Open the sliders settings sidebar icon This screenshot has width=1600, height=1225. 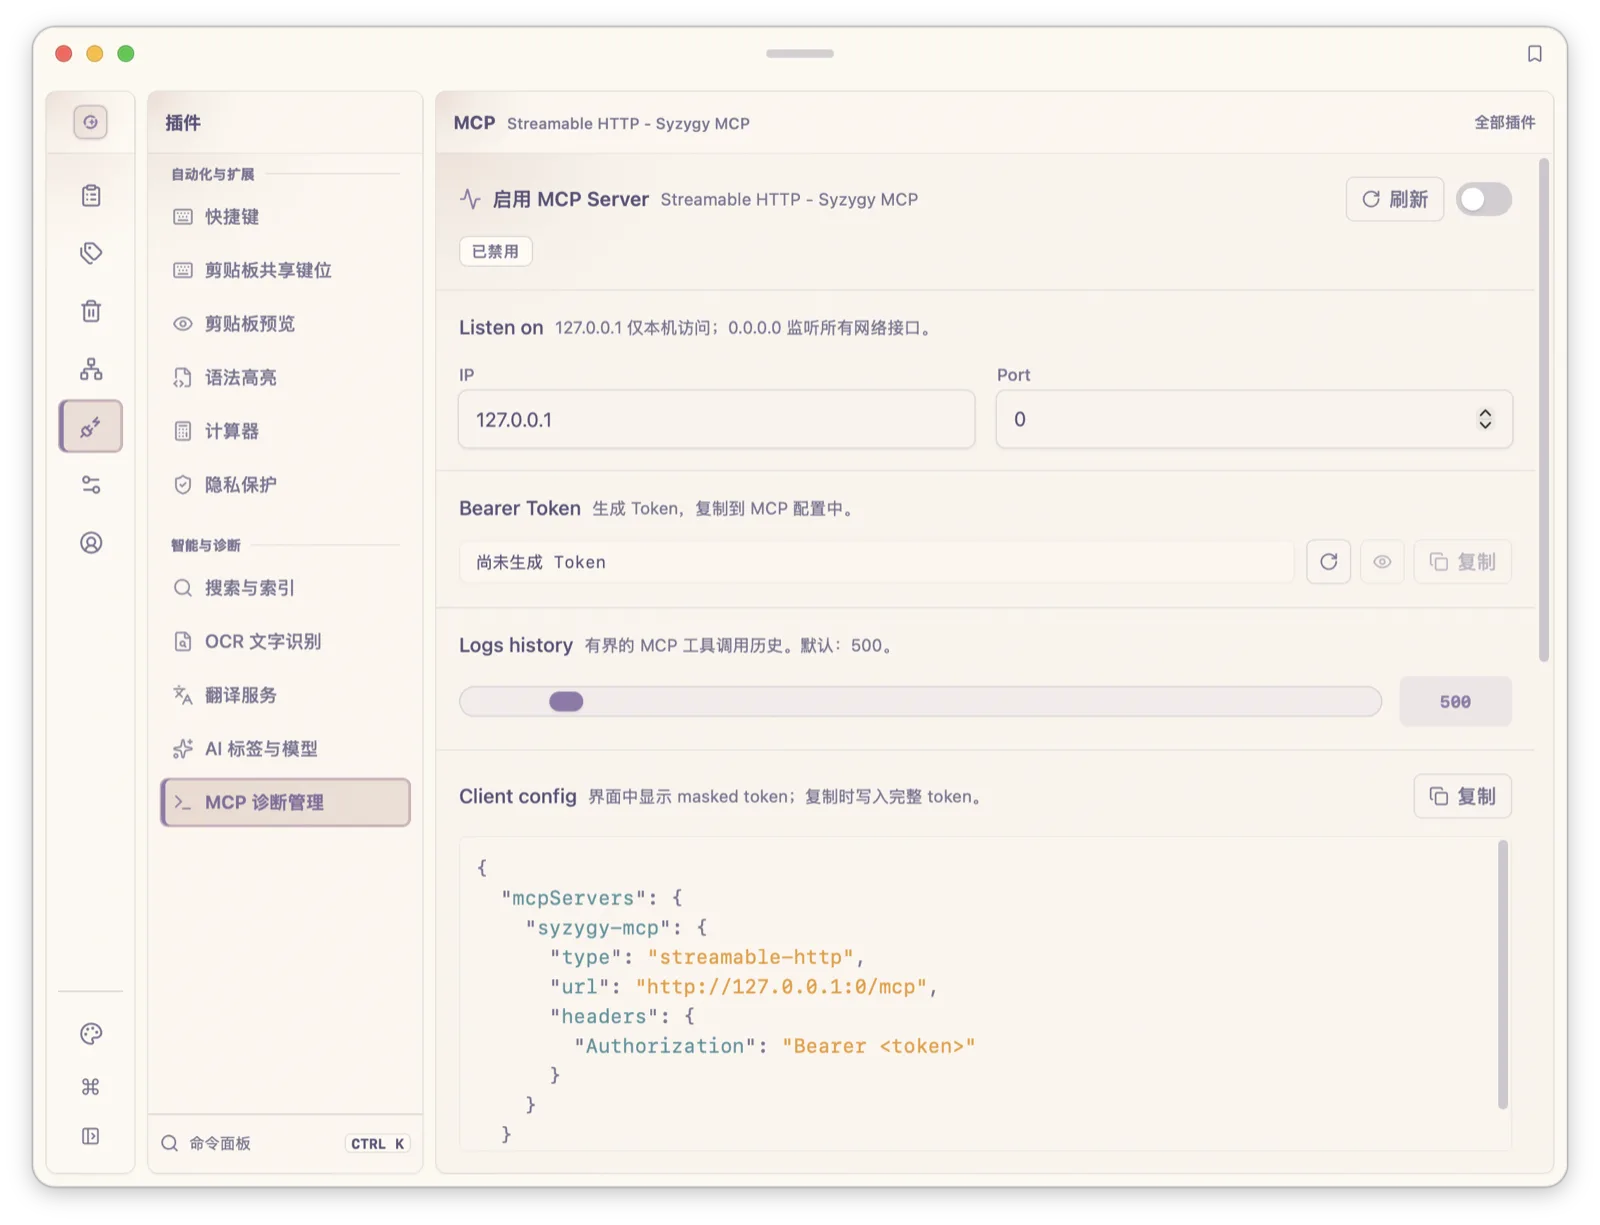pos(91,485)
